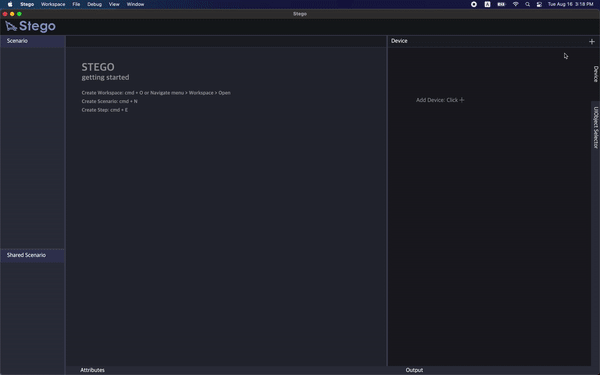Screen dimensions: 600x375
Task: Switch to the UIObject Selector side tab
Action: click(595, 127)
